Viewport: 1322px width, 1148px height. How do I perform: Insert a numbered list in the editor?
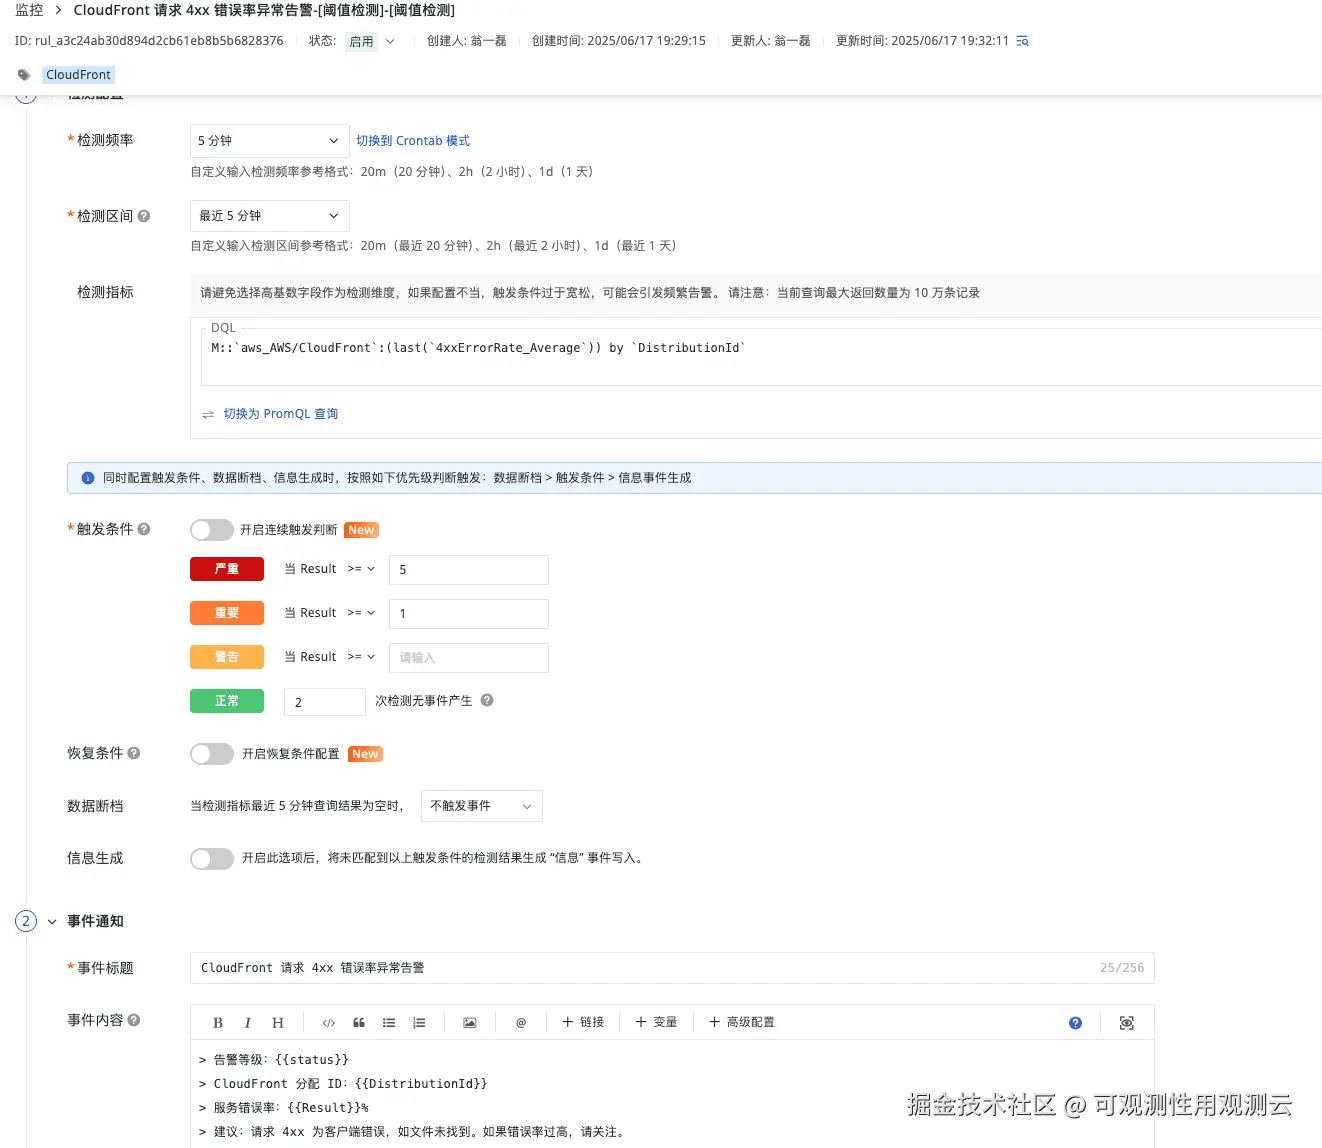[x=419, y=1023]
